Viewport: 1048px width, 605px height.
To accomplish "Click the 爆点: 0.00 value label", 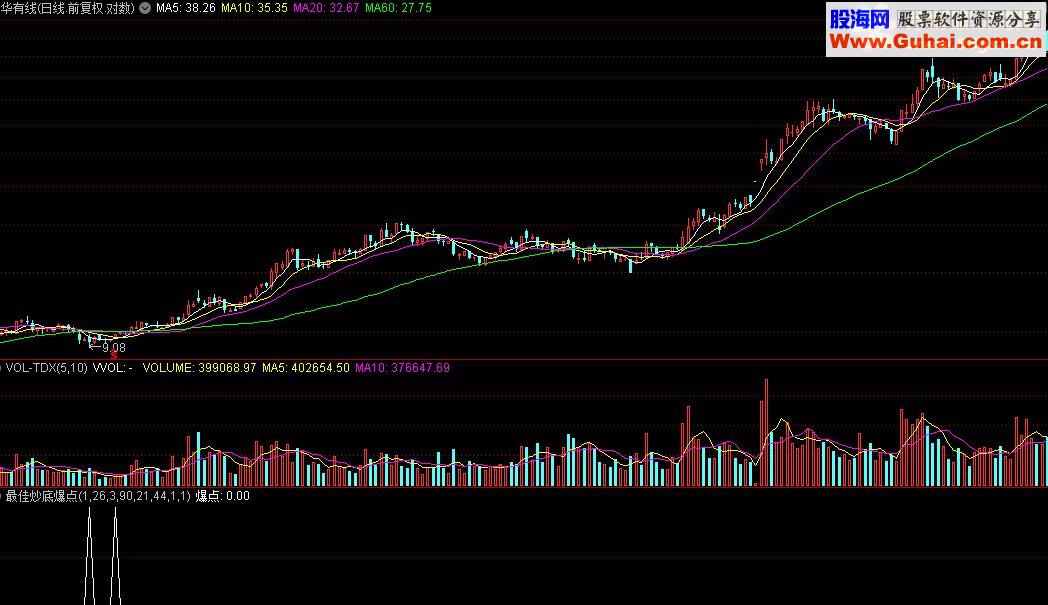I will pyautogui.click(x=223, y=496).
